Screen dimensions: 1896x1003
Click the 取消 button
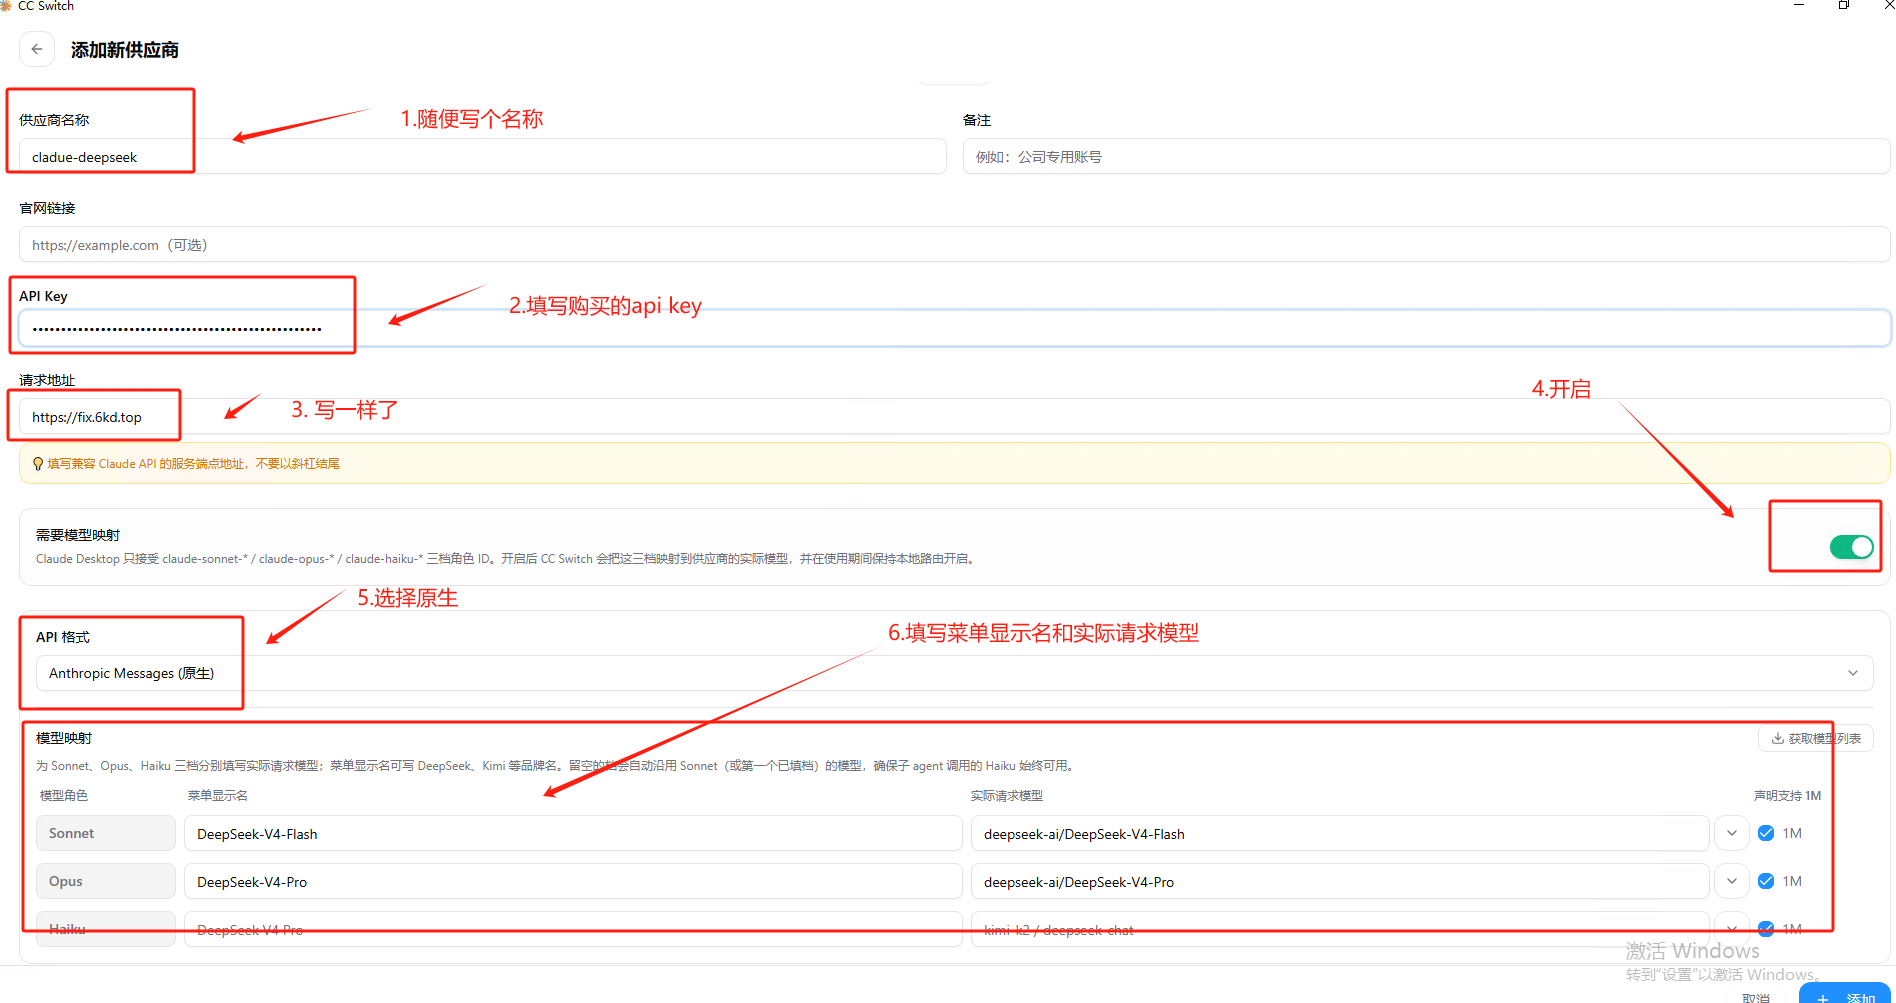click(1756, 997)
